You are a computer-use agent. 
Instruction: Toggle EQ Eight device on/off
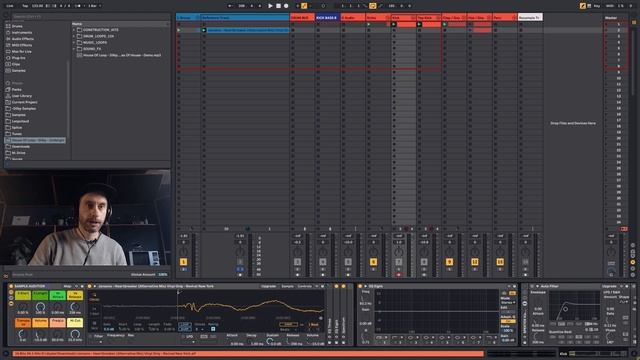point(360,287)
